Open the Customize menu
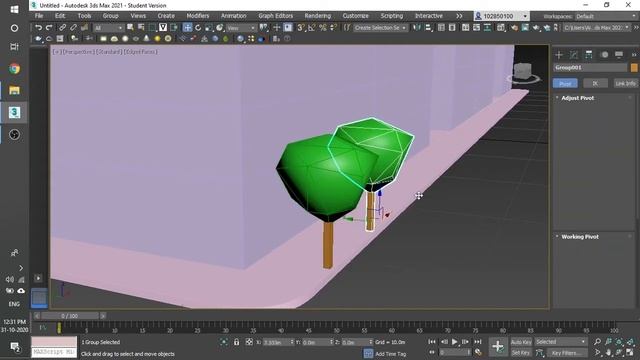 [356, 16]
